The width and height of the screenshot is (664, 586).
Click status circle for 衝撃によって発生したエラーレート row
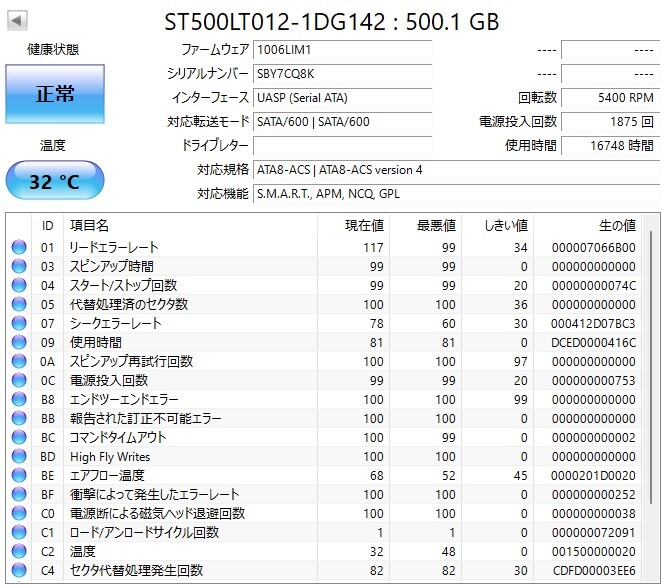[19, 494]
